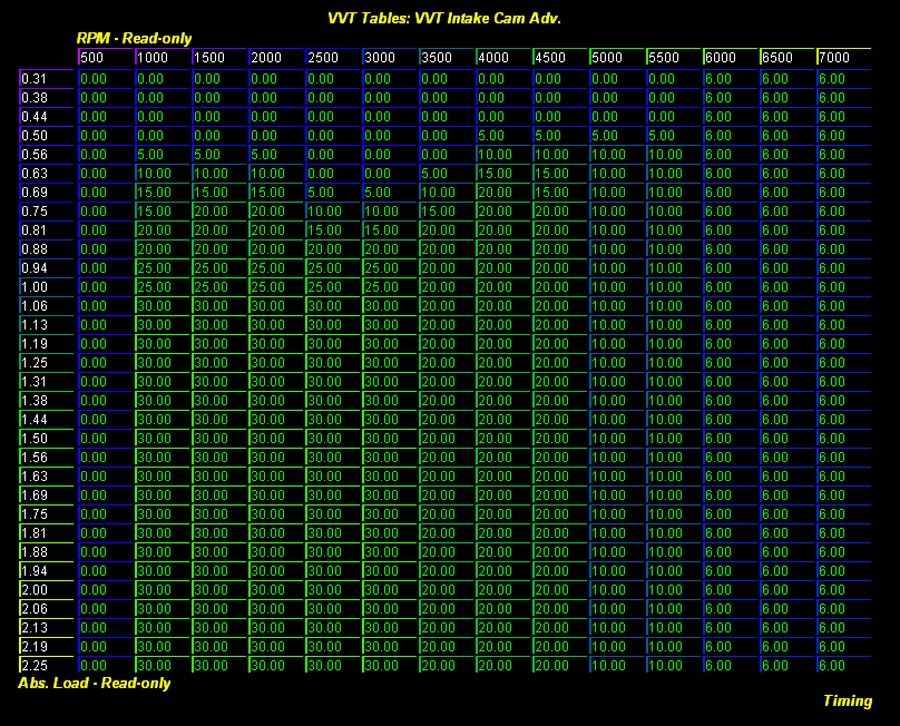
Task: Click the 1.50 load row header
Action: pos(46,439)
